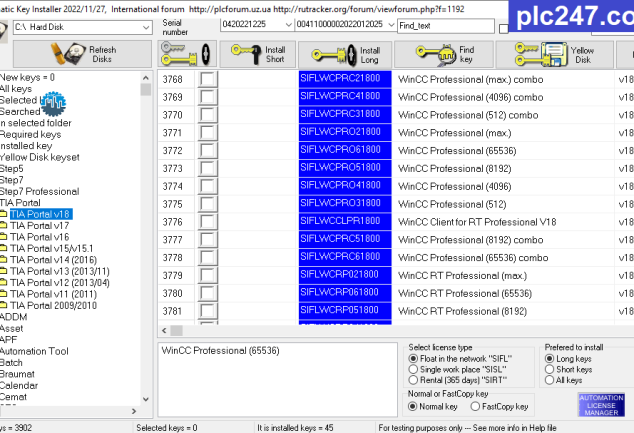Select Step7 Professional in the tree
Screen dimensions: 634x433
click(39, 191)
